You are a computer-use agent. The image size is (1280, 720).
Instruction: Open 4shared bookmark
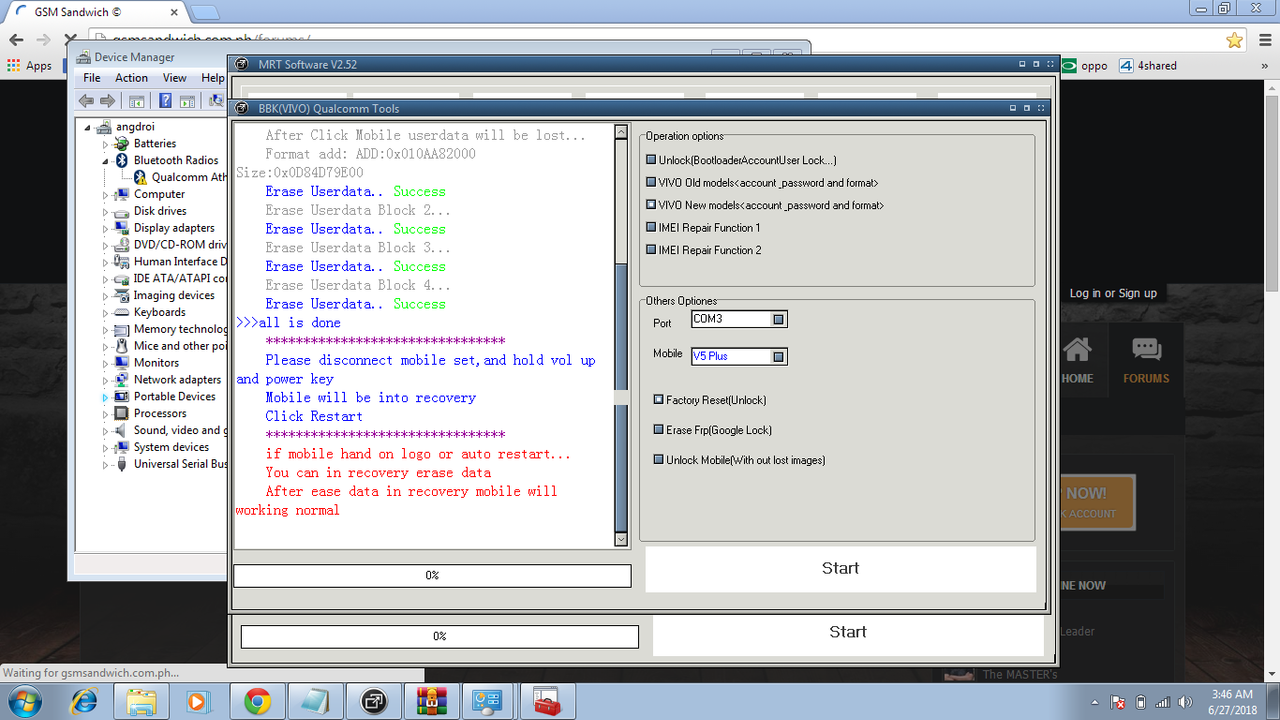click(x=1148, y=66)
